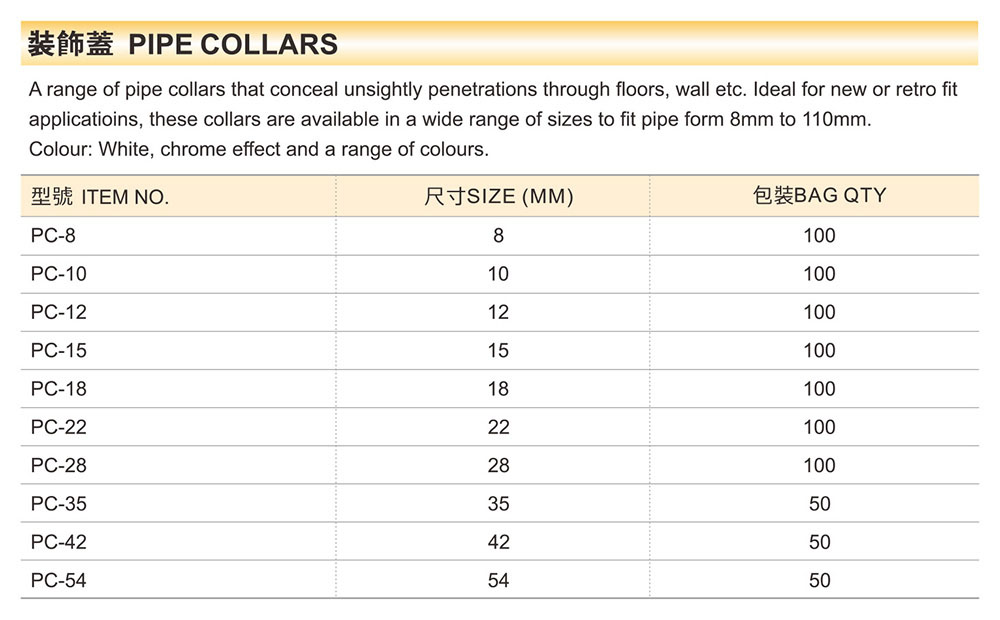The height and width of the screenshot is (620, 1000).
Task: Select the PC-15 item number cell
Action: point(58,351)
